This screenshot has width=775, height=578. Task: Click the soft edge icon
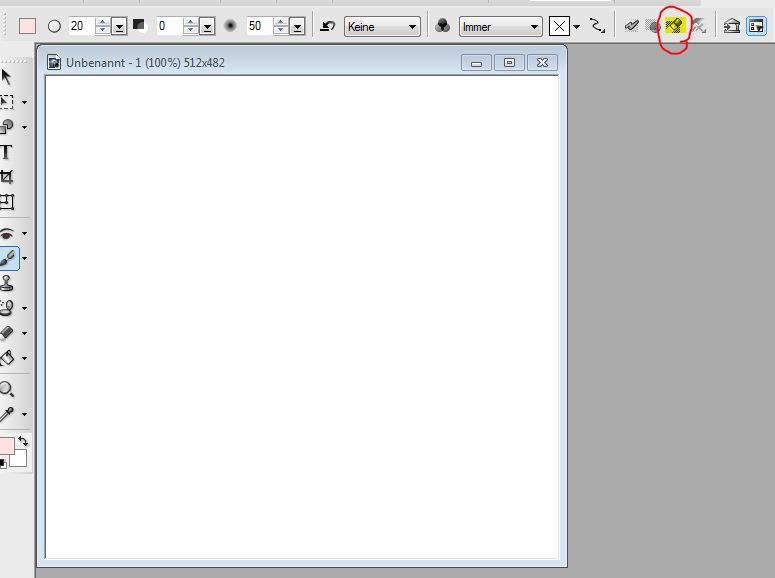pyautogui.click(x=230, y=26)
